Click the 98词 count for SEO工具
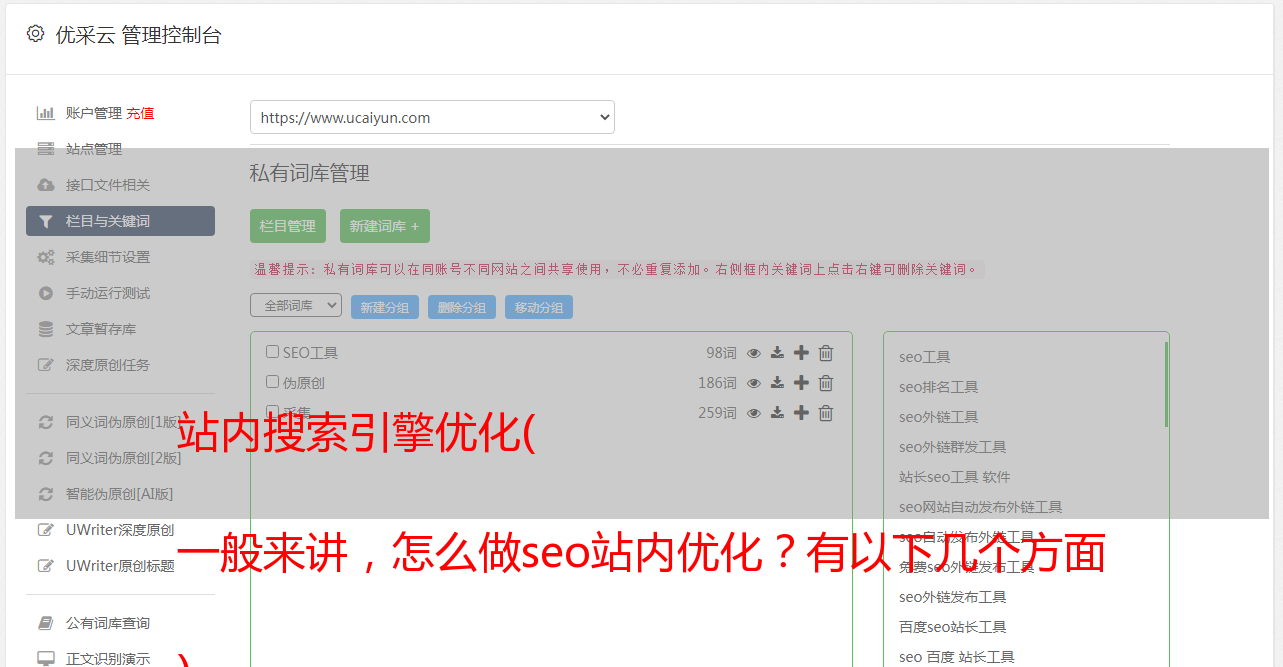 click(x=721, y=353)
